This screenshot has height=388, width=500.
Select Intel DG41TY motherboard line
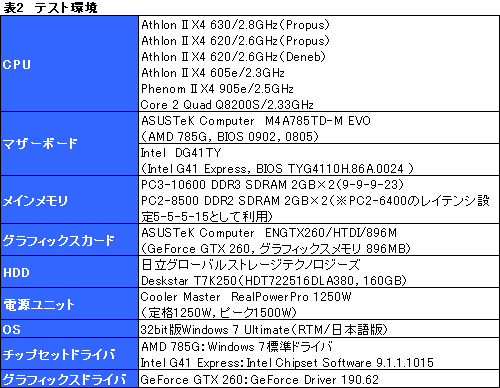click(x=181, y=153)
